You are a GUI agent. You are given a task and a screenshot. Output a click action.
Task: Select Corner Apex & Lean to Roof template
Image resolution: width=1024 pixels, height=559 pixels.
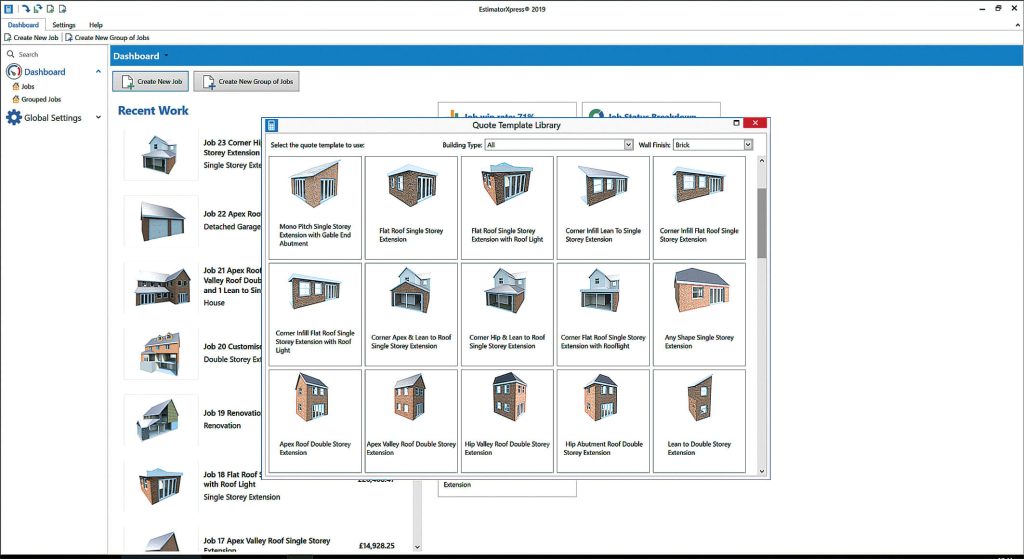411,314
